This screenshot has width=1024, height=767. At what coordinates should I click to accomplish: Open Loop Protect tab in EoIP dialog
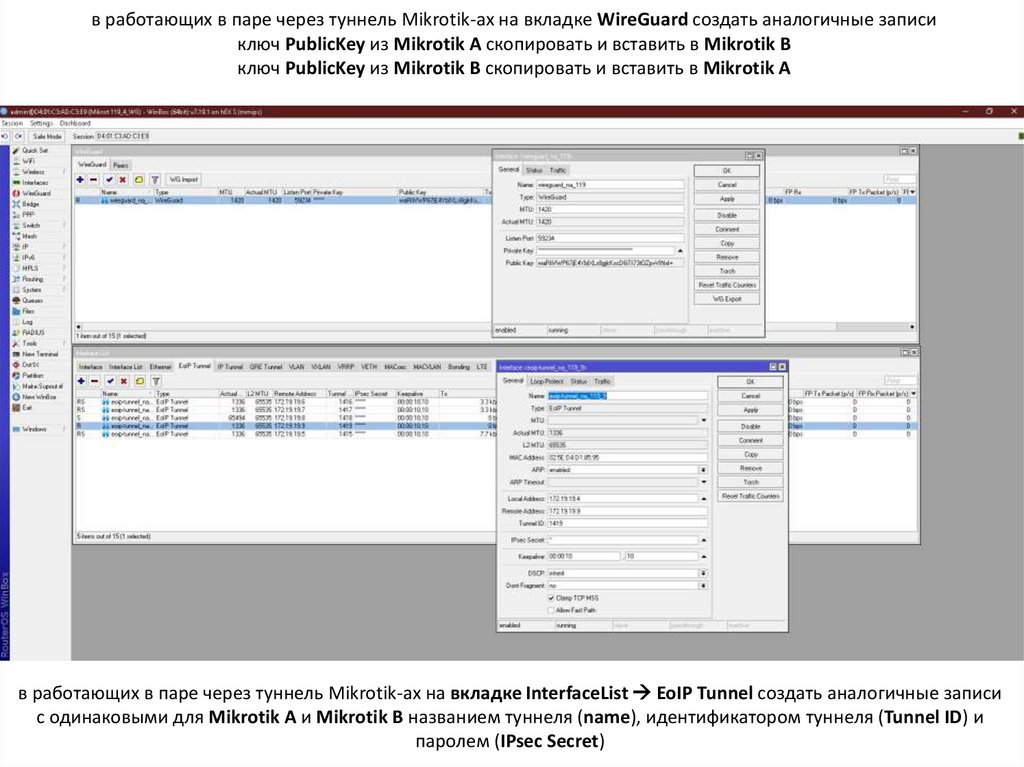tap(547, 381)
